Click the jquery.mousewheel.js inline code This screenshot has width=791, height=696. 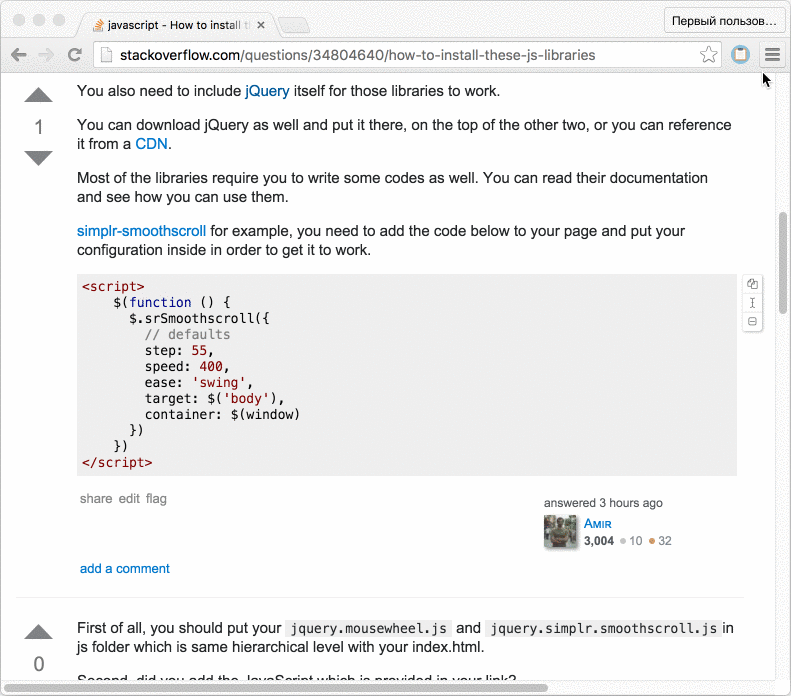(x=369, y=628)
